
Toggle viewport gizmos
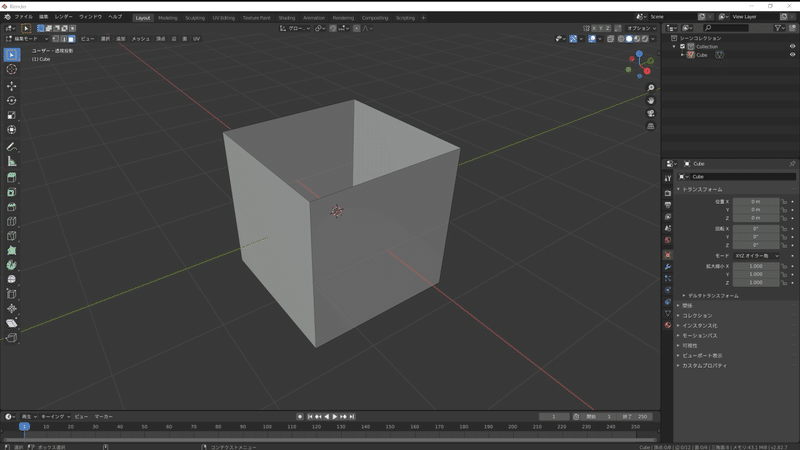pos(573,39)
